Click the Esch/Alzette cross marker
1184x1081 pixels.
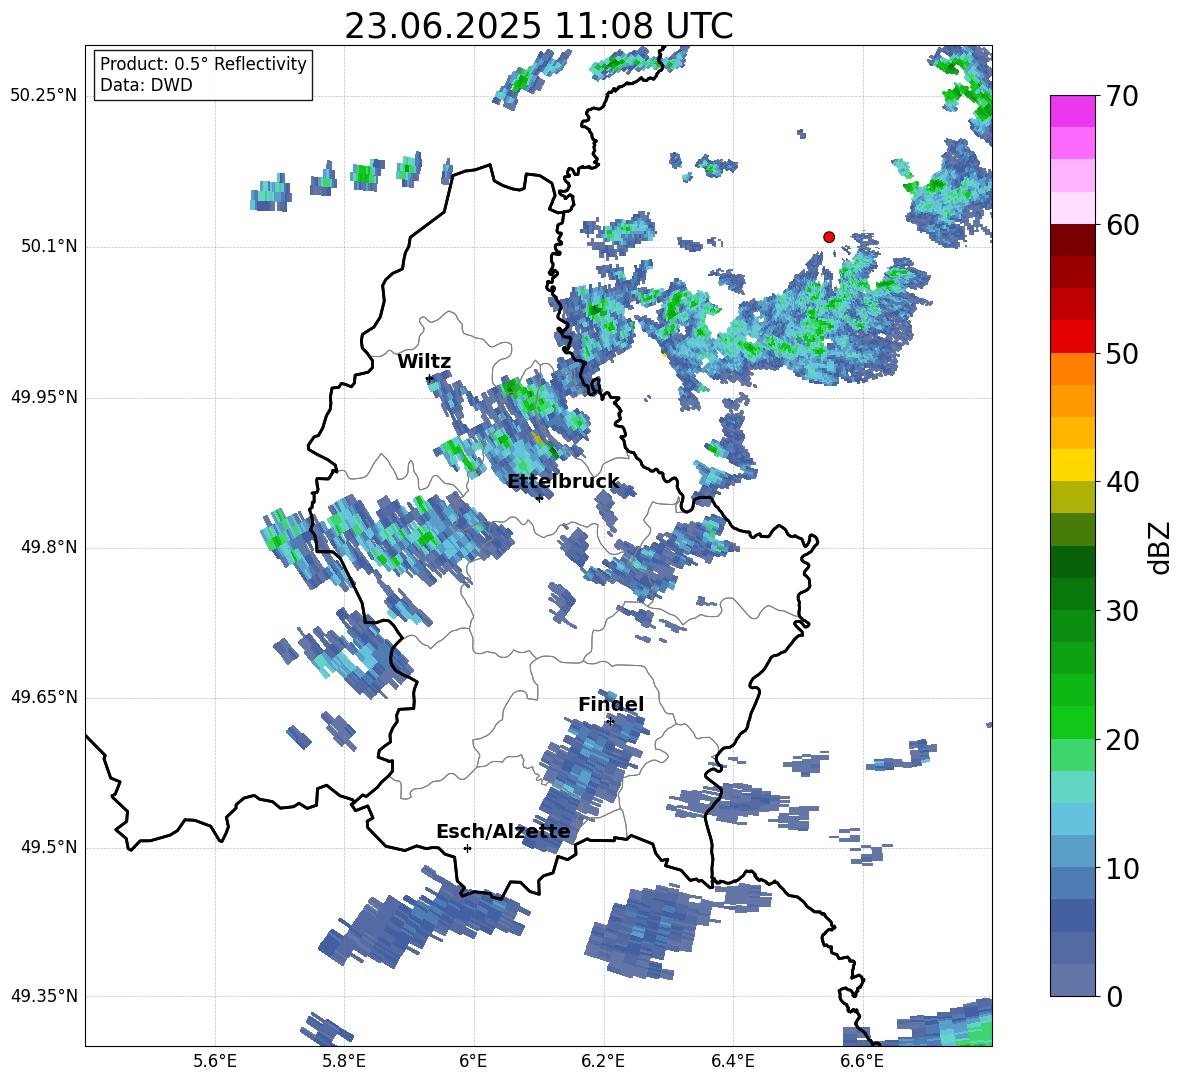pyautogui.click(x=467, y=848)
